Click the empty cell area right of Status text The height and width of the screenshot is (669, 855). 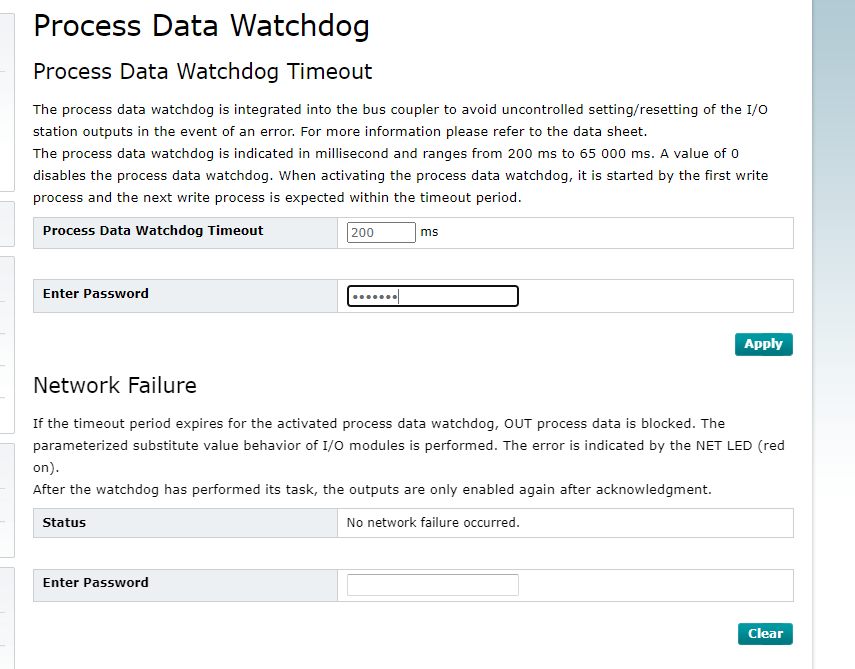coord(656,523)
